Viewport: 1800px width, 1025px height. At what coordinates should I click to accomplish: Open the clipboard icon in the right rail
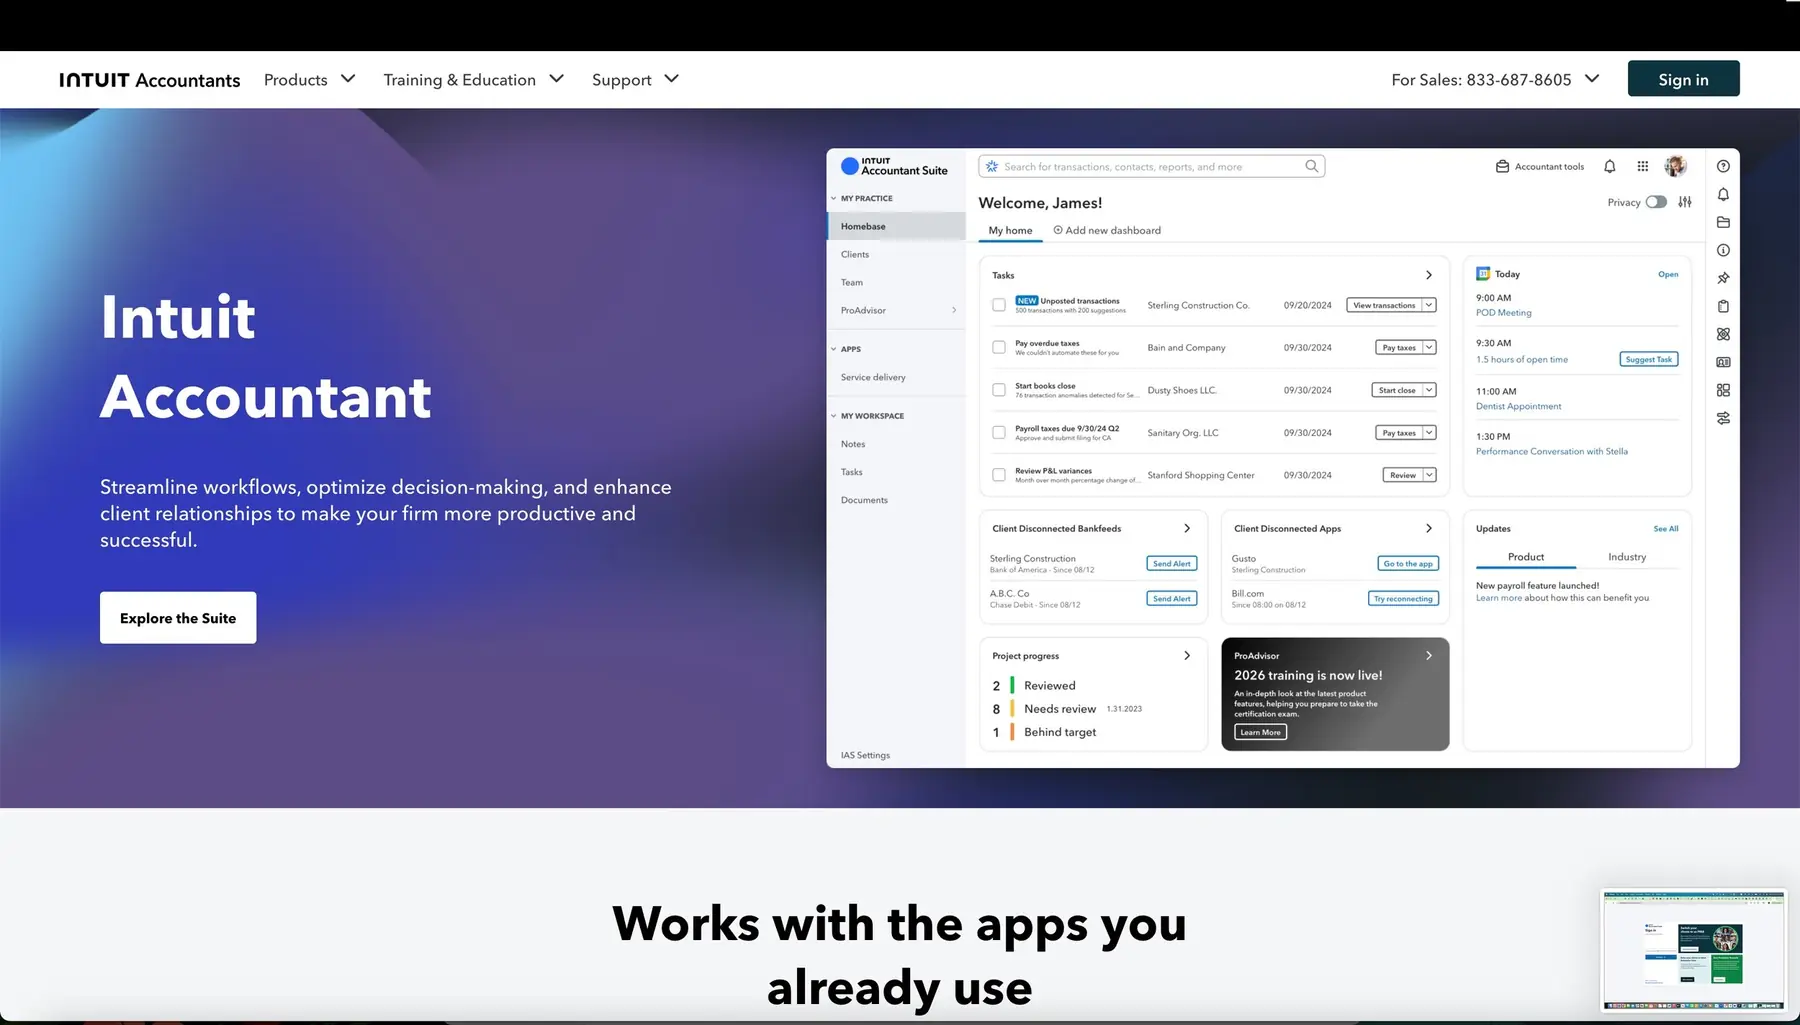point(1723,307)
